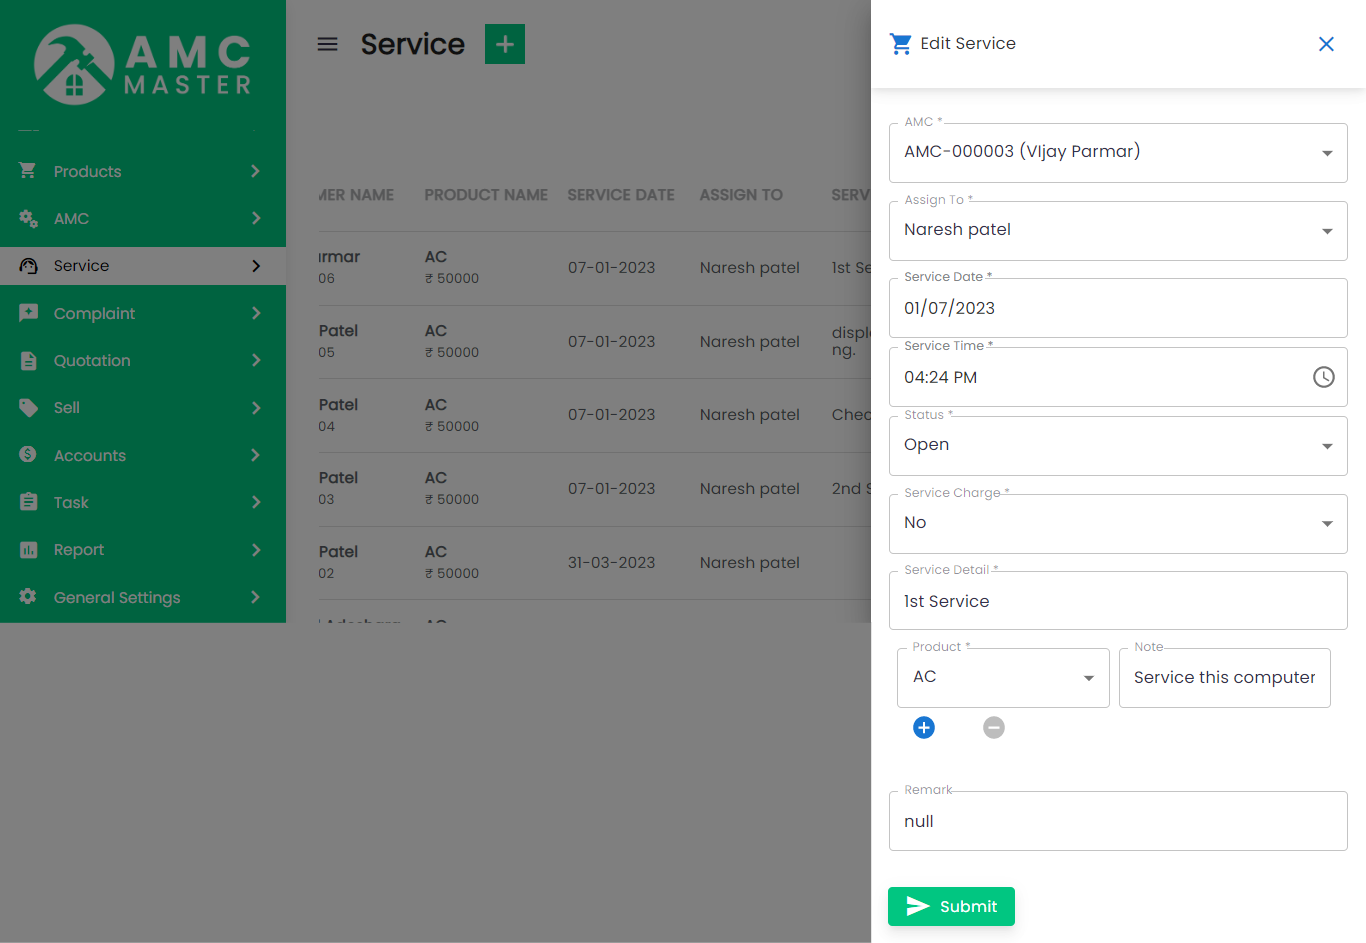Open the Status dropdown set to Open

tap(1117, 446)
